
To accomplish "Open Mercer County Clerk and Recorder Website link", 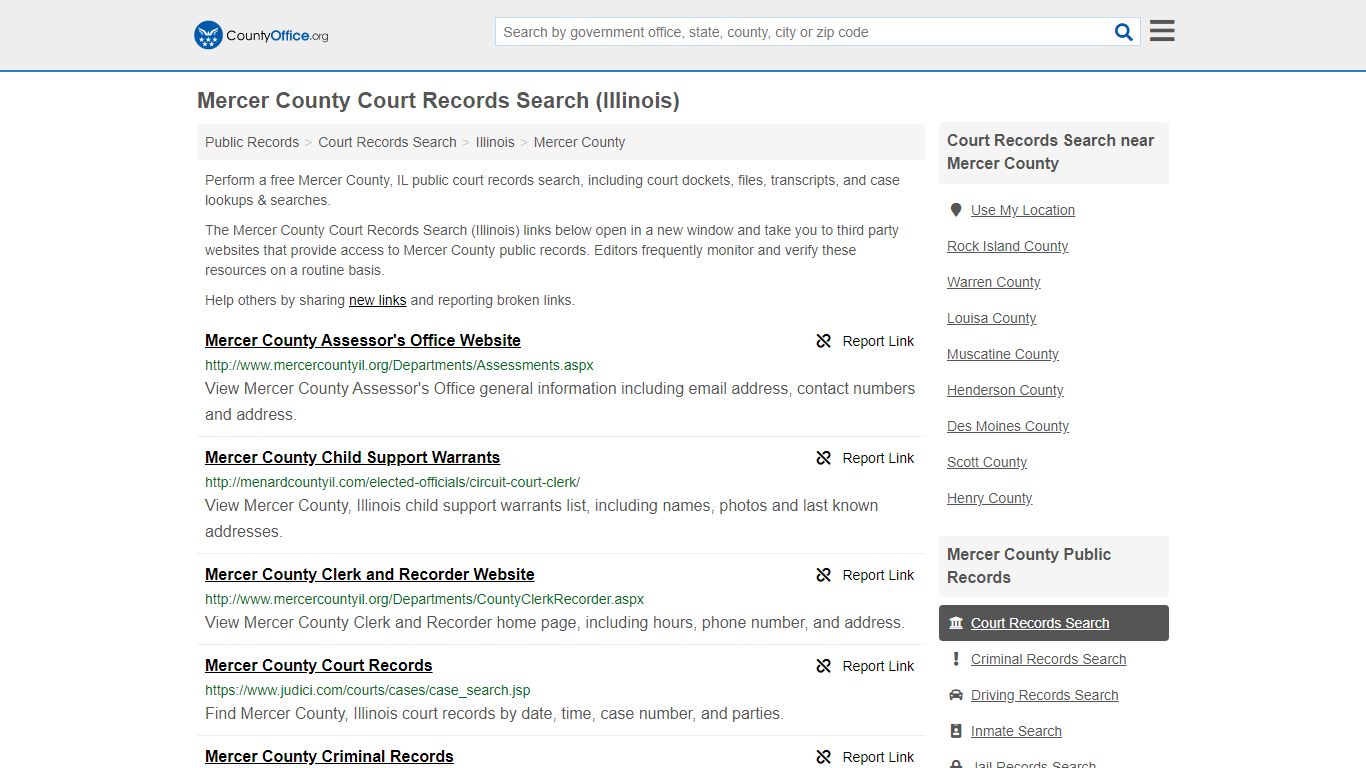I will pos(370,575).
